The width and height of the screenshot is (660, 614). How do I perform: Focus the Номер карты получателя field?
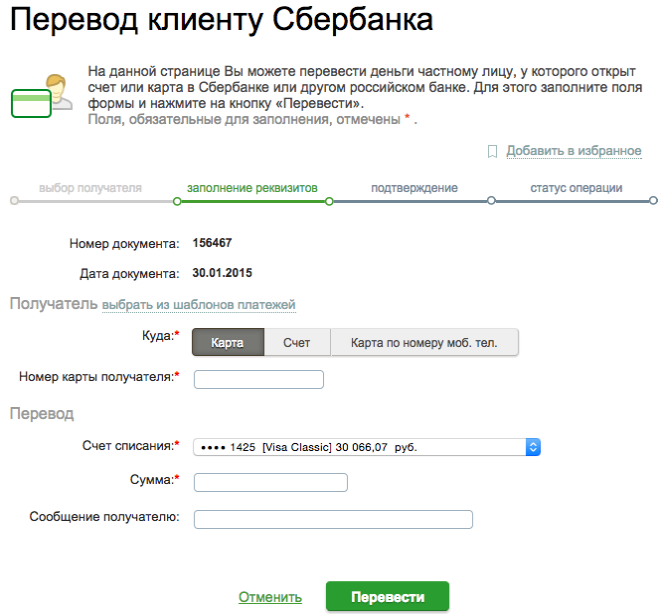[258, 379]
